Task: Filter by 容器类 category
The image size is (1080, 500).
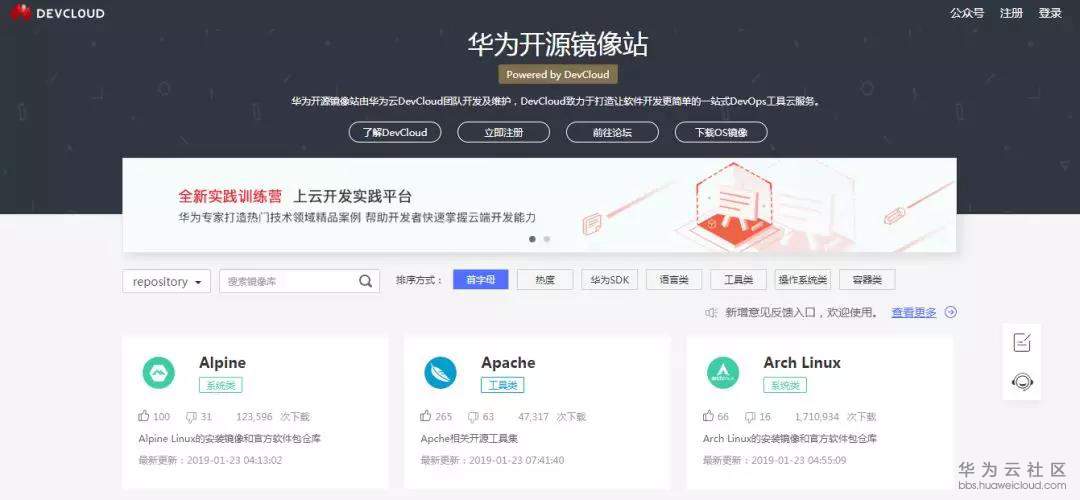Action: (867, 280)
